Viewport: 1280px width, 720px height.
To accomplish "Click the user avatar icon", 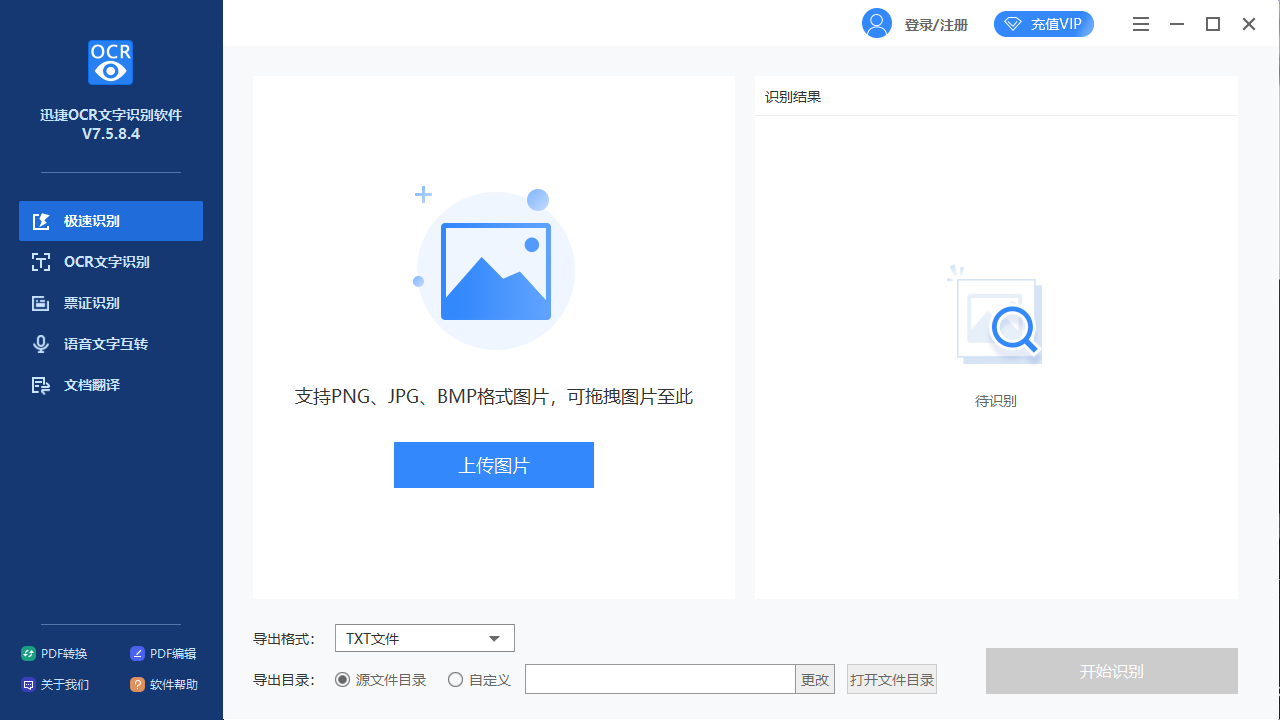I will click(x=876, y=23).
